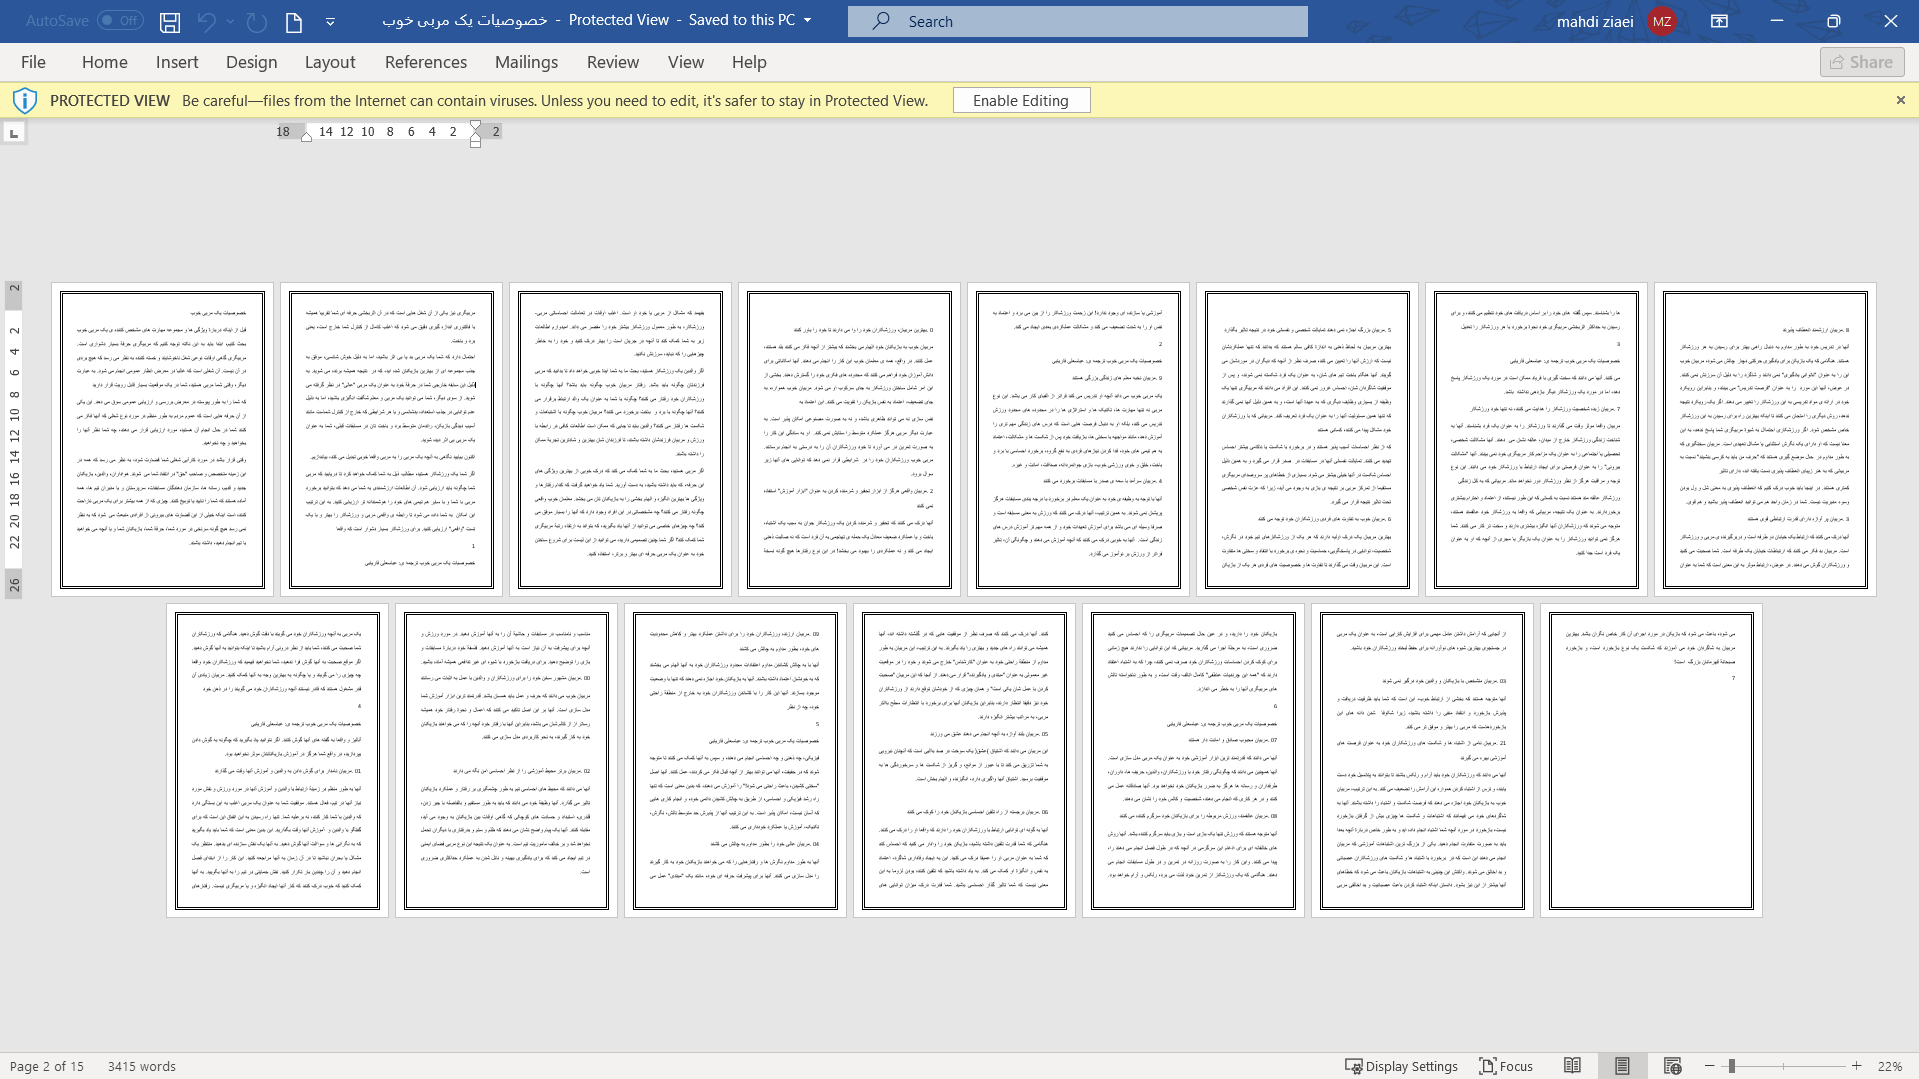Screen dimensions: 1919x1079
Task: Switch to the Design tab
Action: 252,62
